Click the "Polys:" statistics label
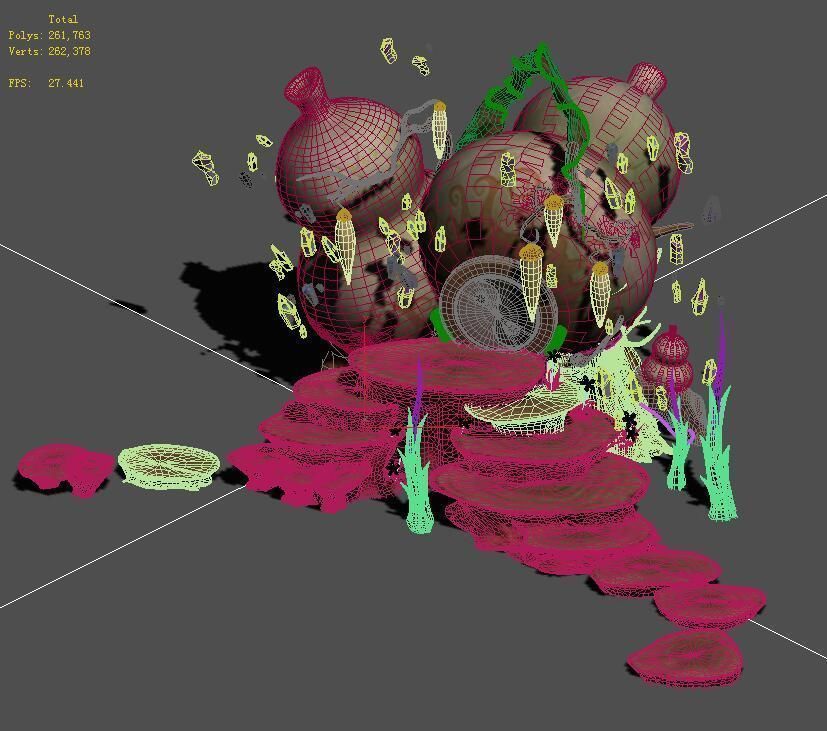The width and height of the screenshot is (827, 731). pos(25,35)
